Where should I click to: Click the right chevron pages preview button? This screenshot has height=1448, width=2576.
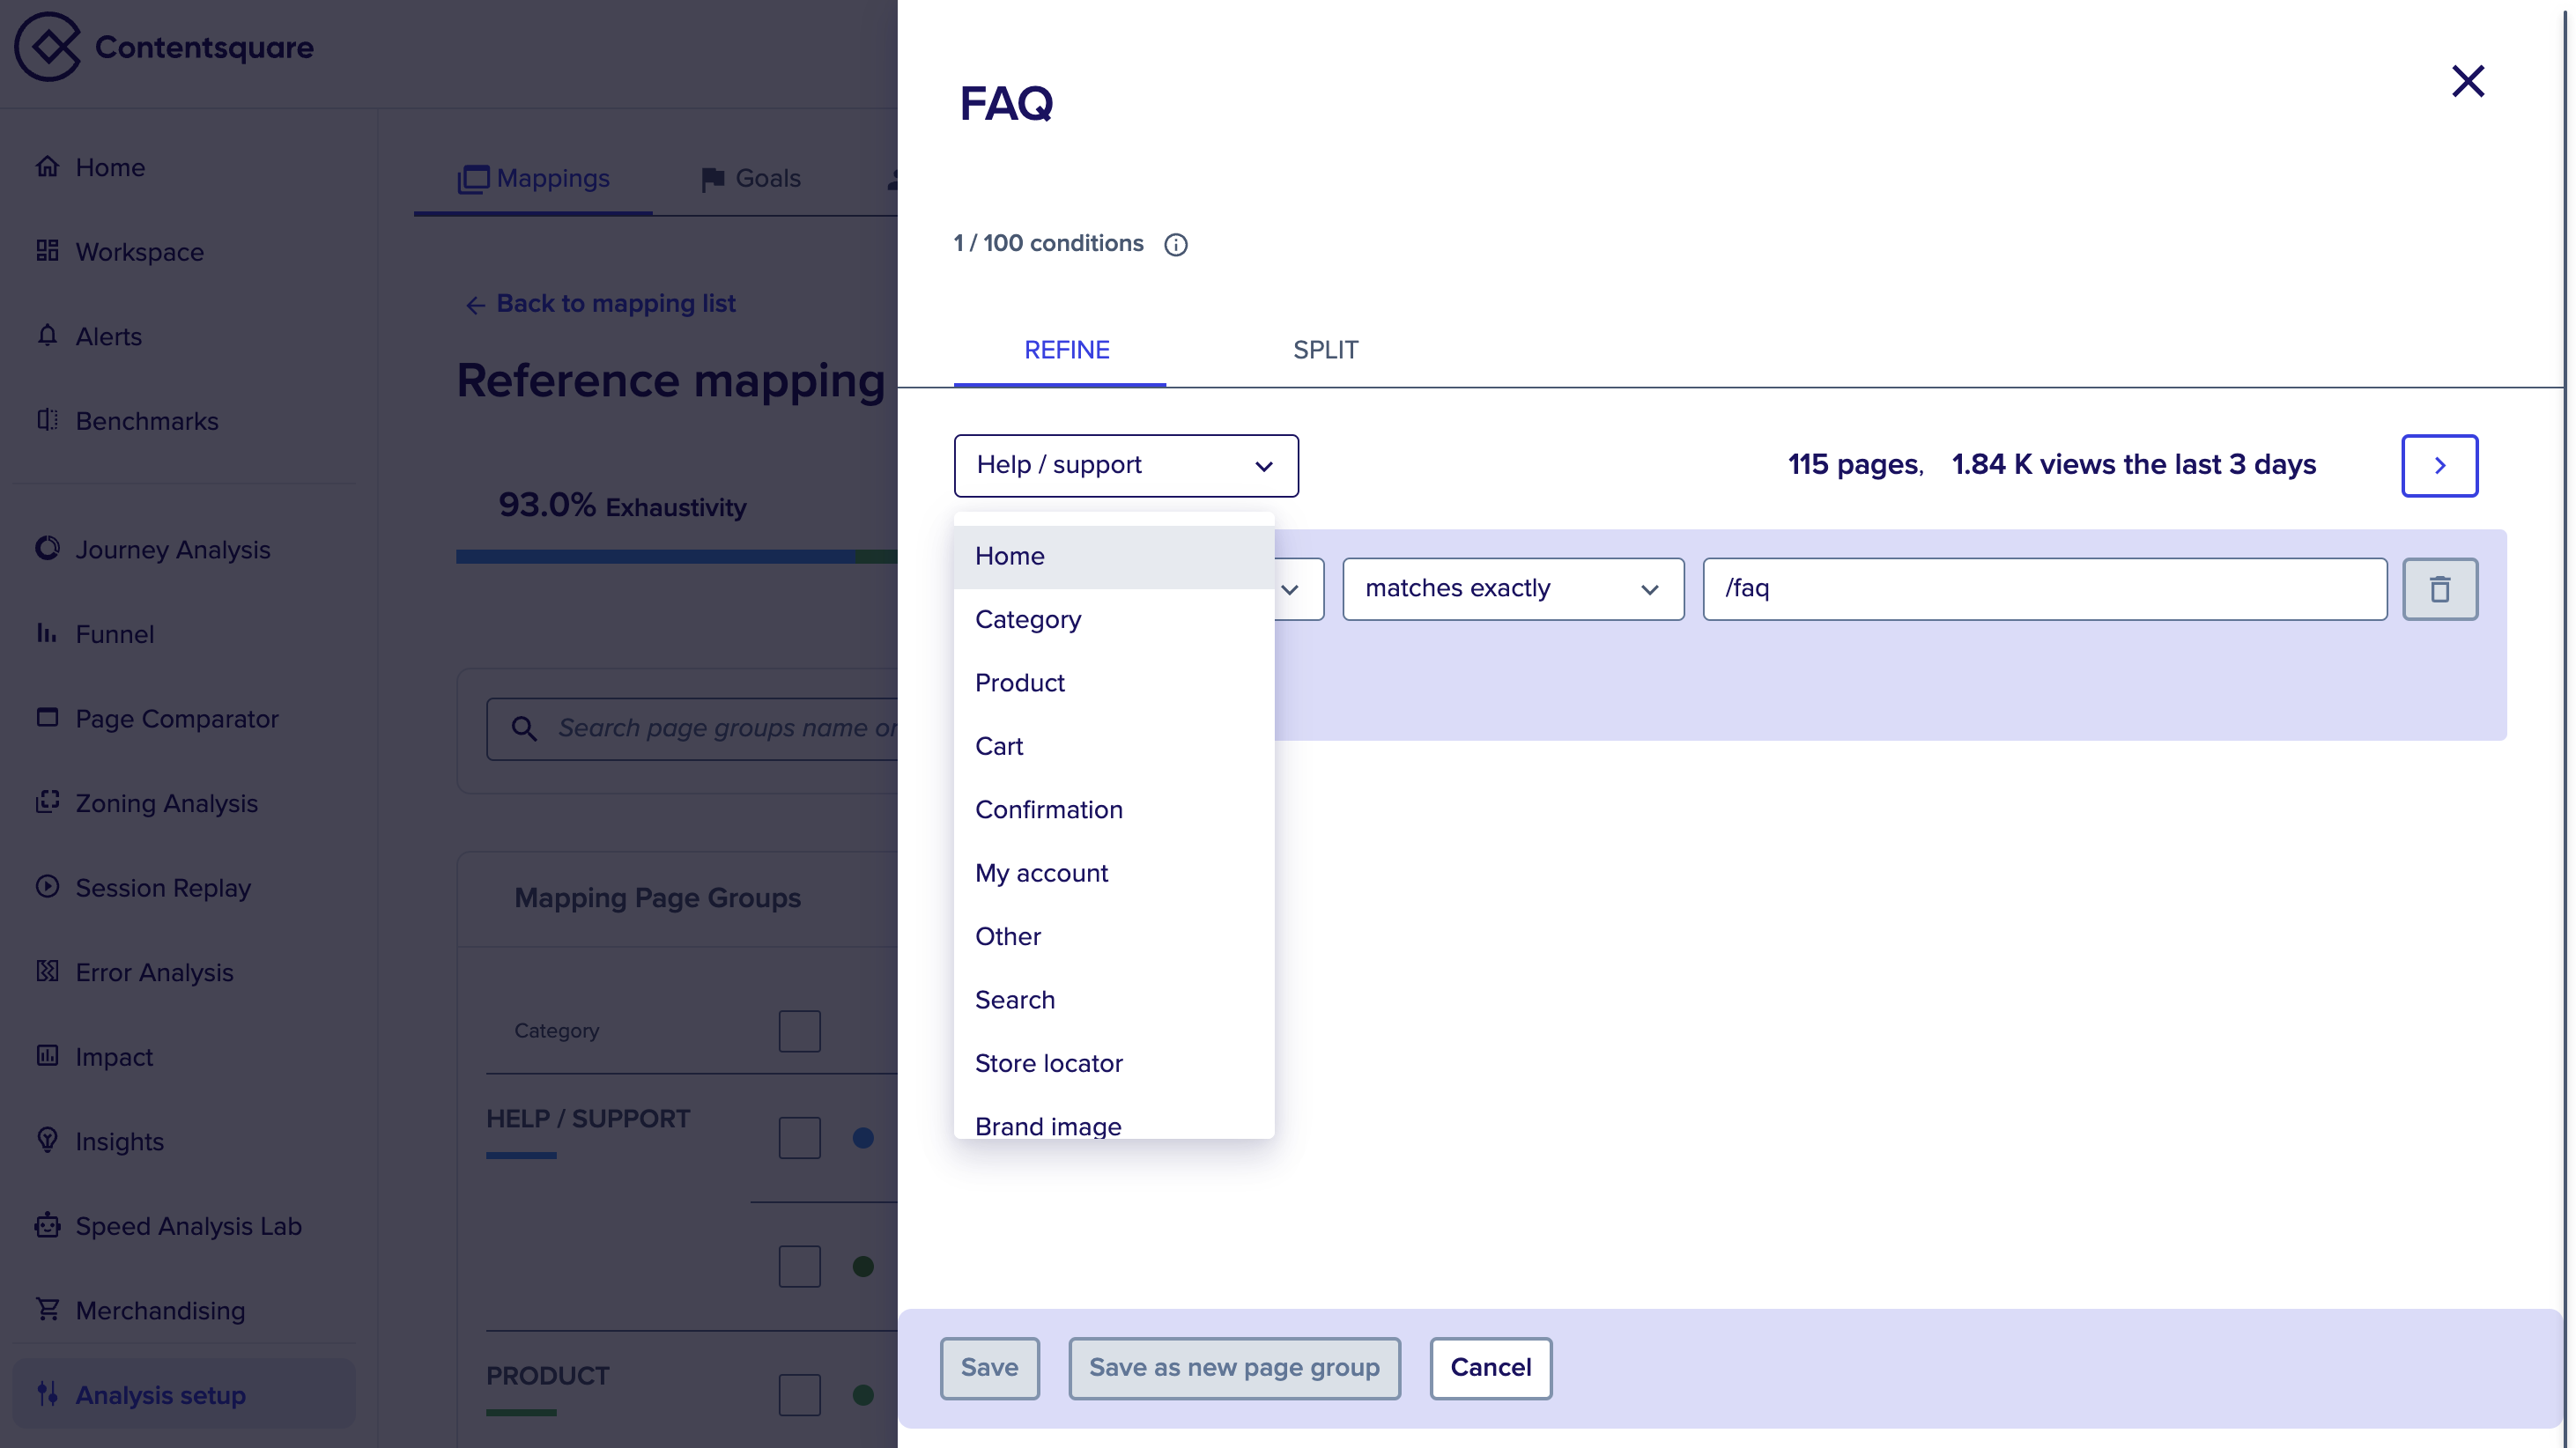point(2440,465)
